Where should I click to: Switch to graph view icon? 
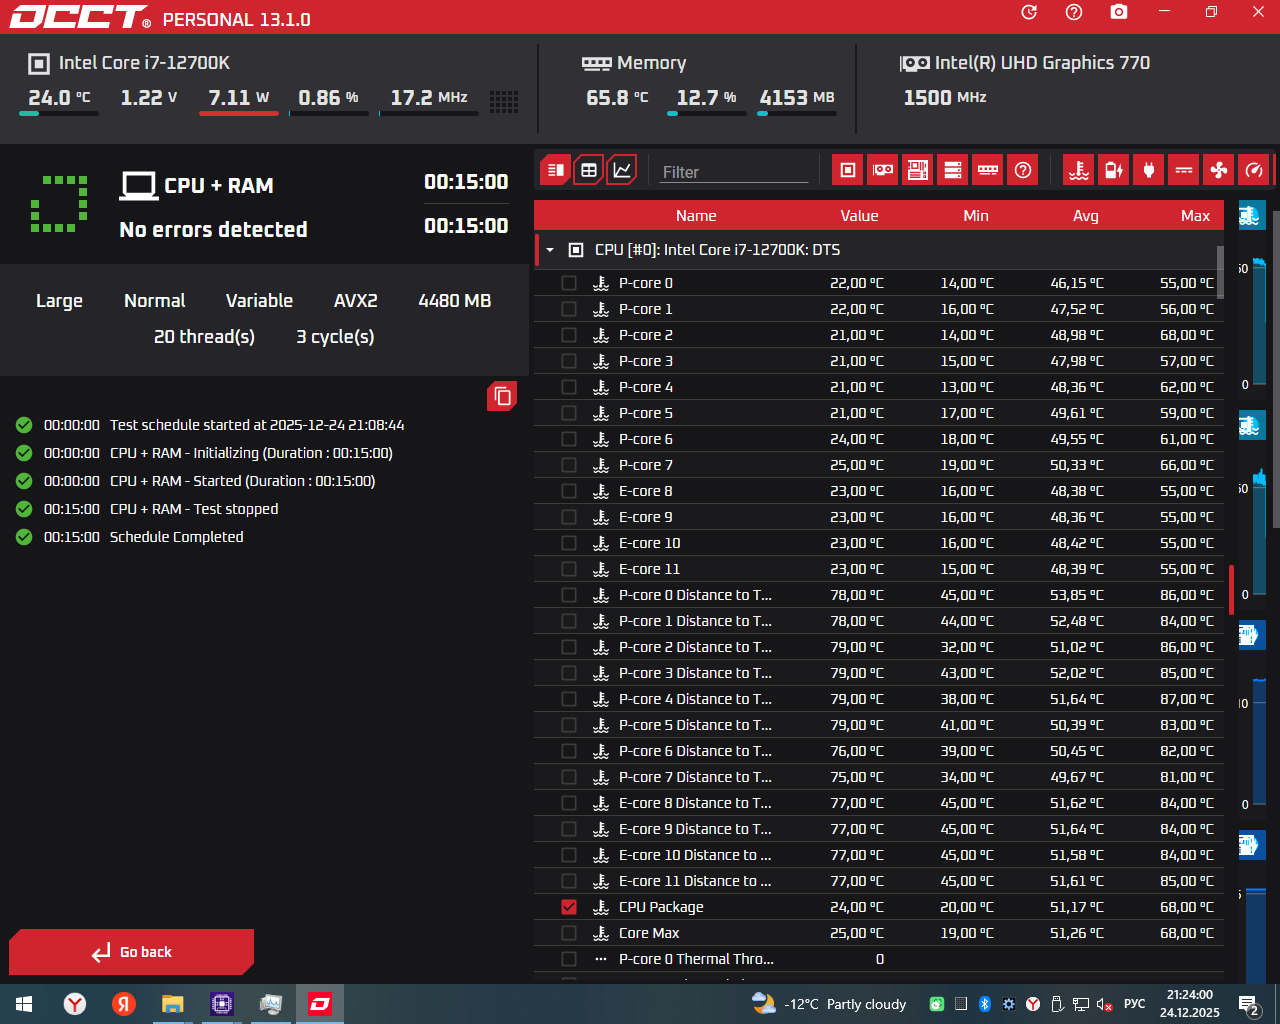[x=622, y=170]
